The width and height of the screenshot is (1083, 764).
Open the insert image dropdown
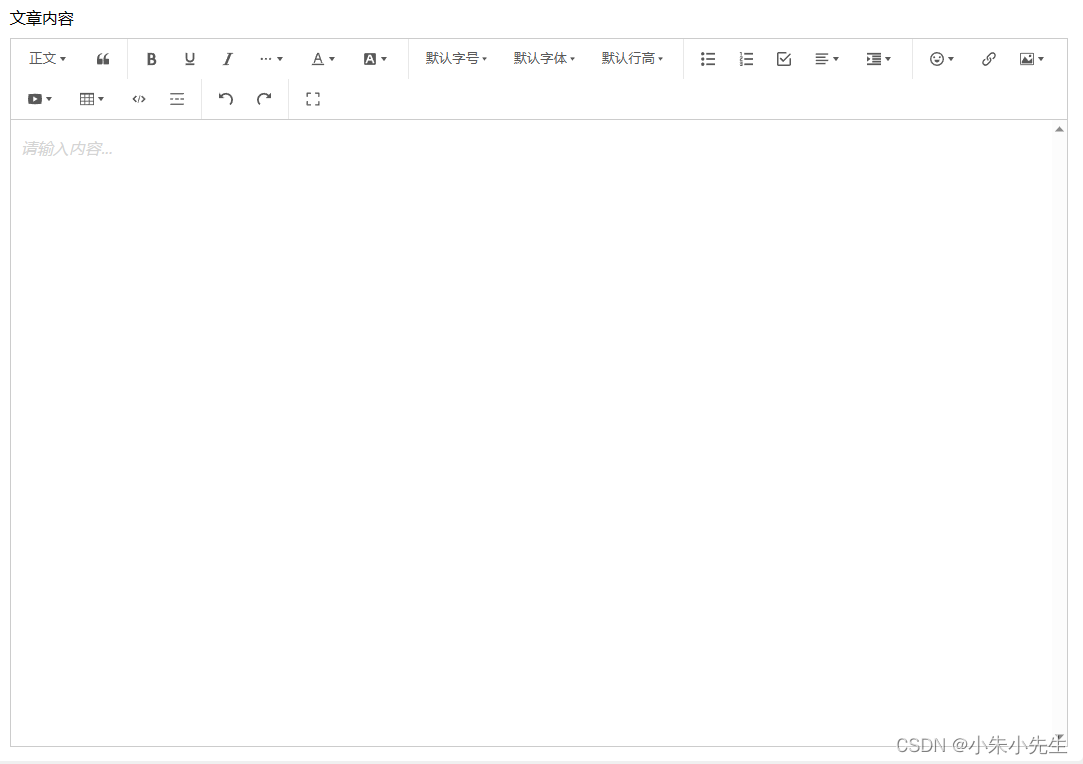[x=1032, y=59]
